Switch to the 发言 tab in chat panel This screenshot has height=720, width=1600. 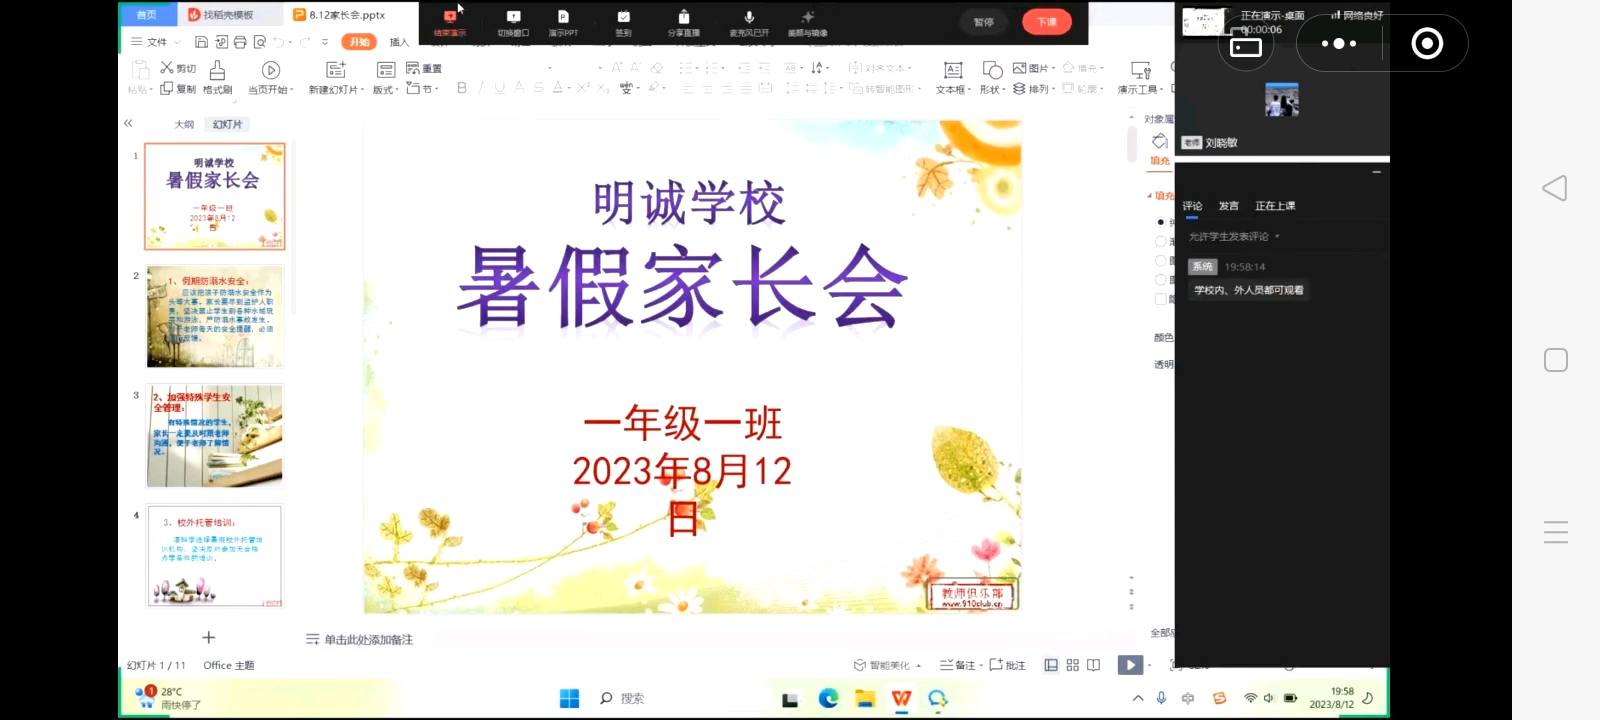pyautogui.click(x=1228, y=206)
